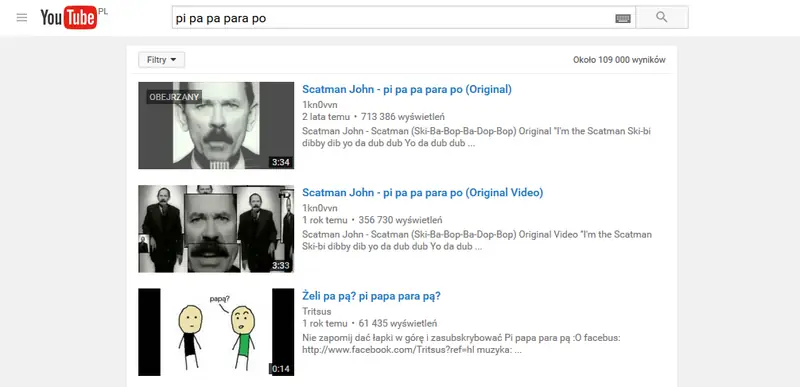Click the YouTube logo
The height and width of the screenshot is (387, 800).
69,18
